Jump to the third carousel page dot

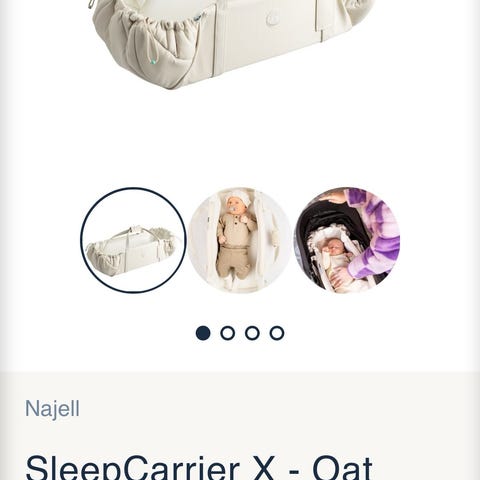tap(252, 333)
